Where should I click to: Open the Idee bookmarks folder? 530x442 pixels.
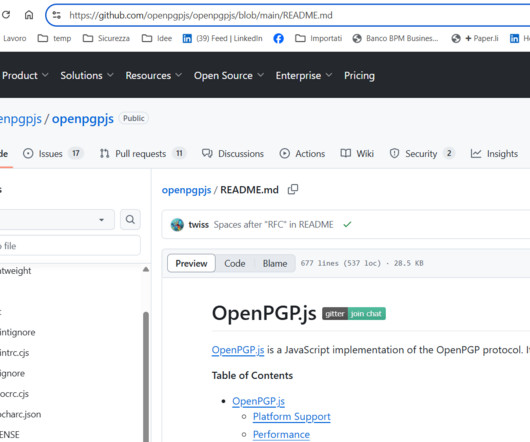157,38
